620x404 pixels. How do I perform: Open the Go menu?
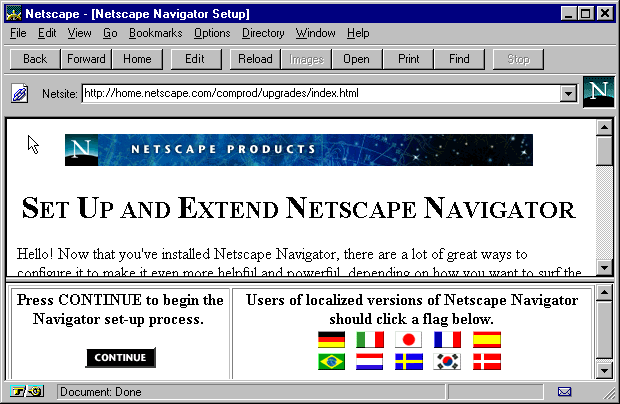(110, 33)
